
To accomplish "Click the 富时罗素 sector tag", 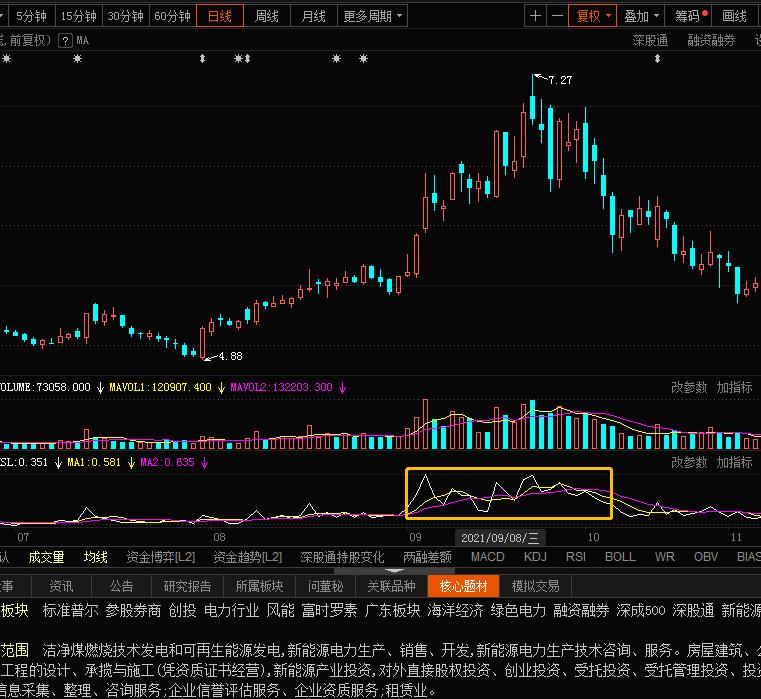I will coord(330,610).
